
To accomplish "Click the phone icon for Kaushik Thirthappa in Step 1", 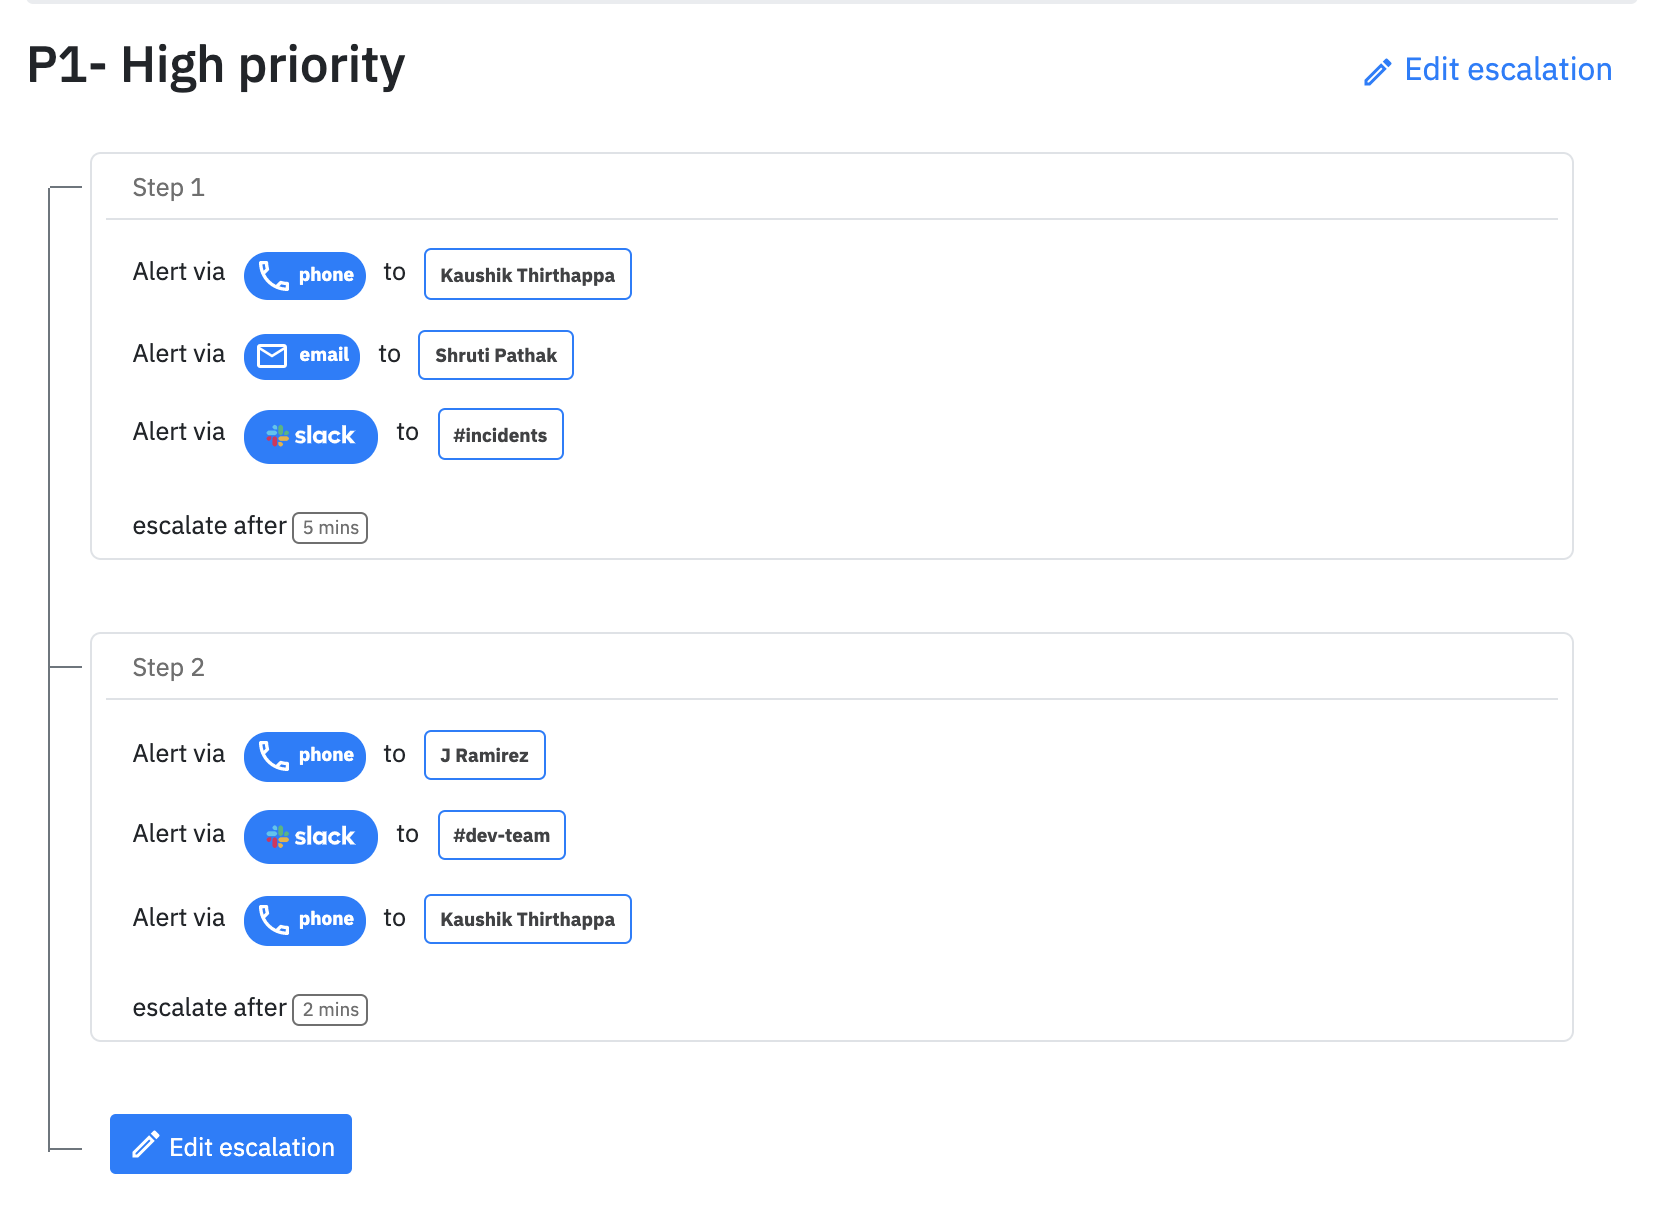I will [273, 275].
